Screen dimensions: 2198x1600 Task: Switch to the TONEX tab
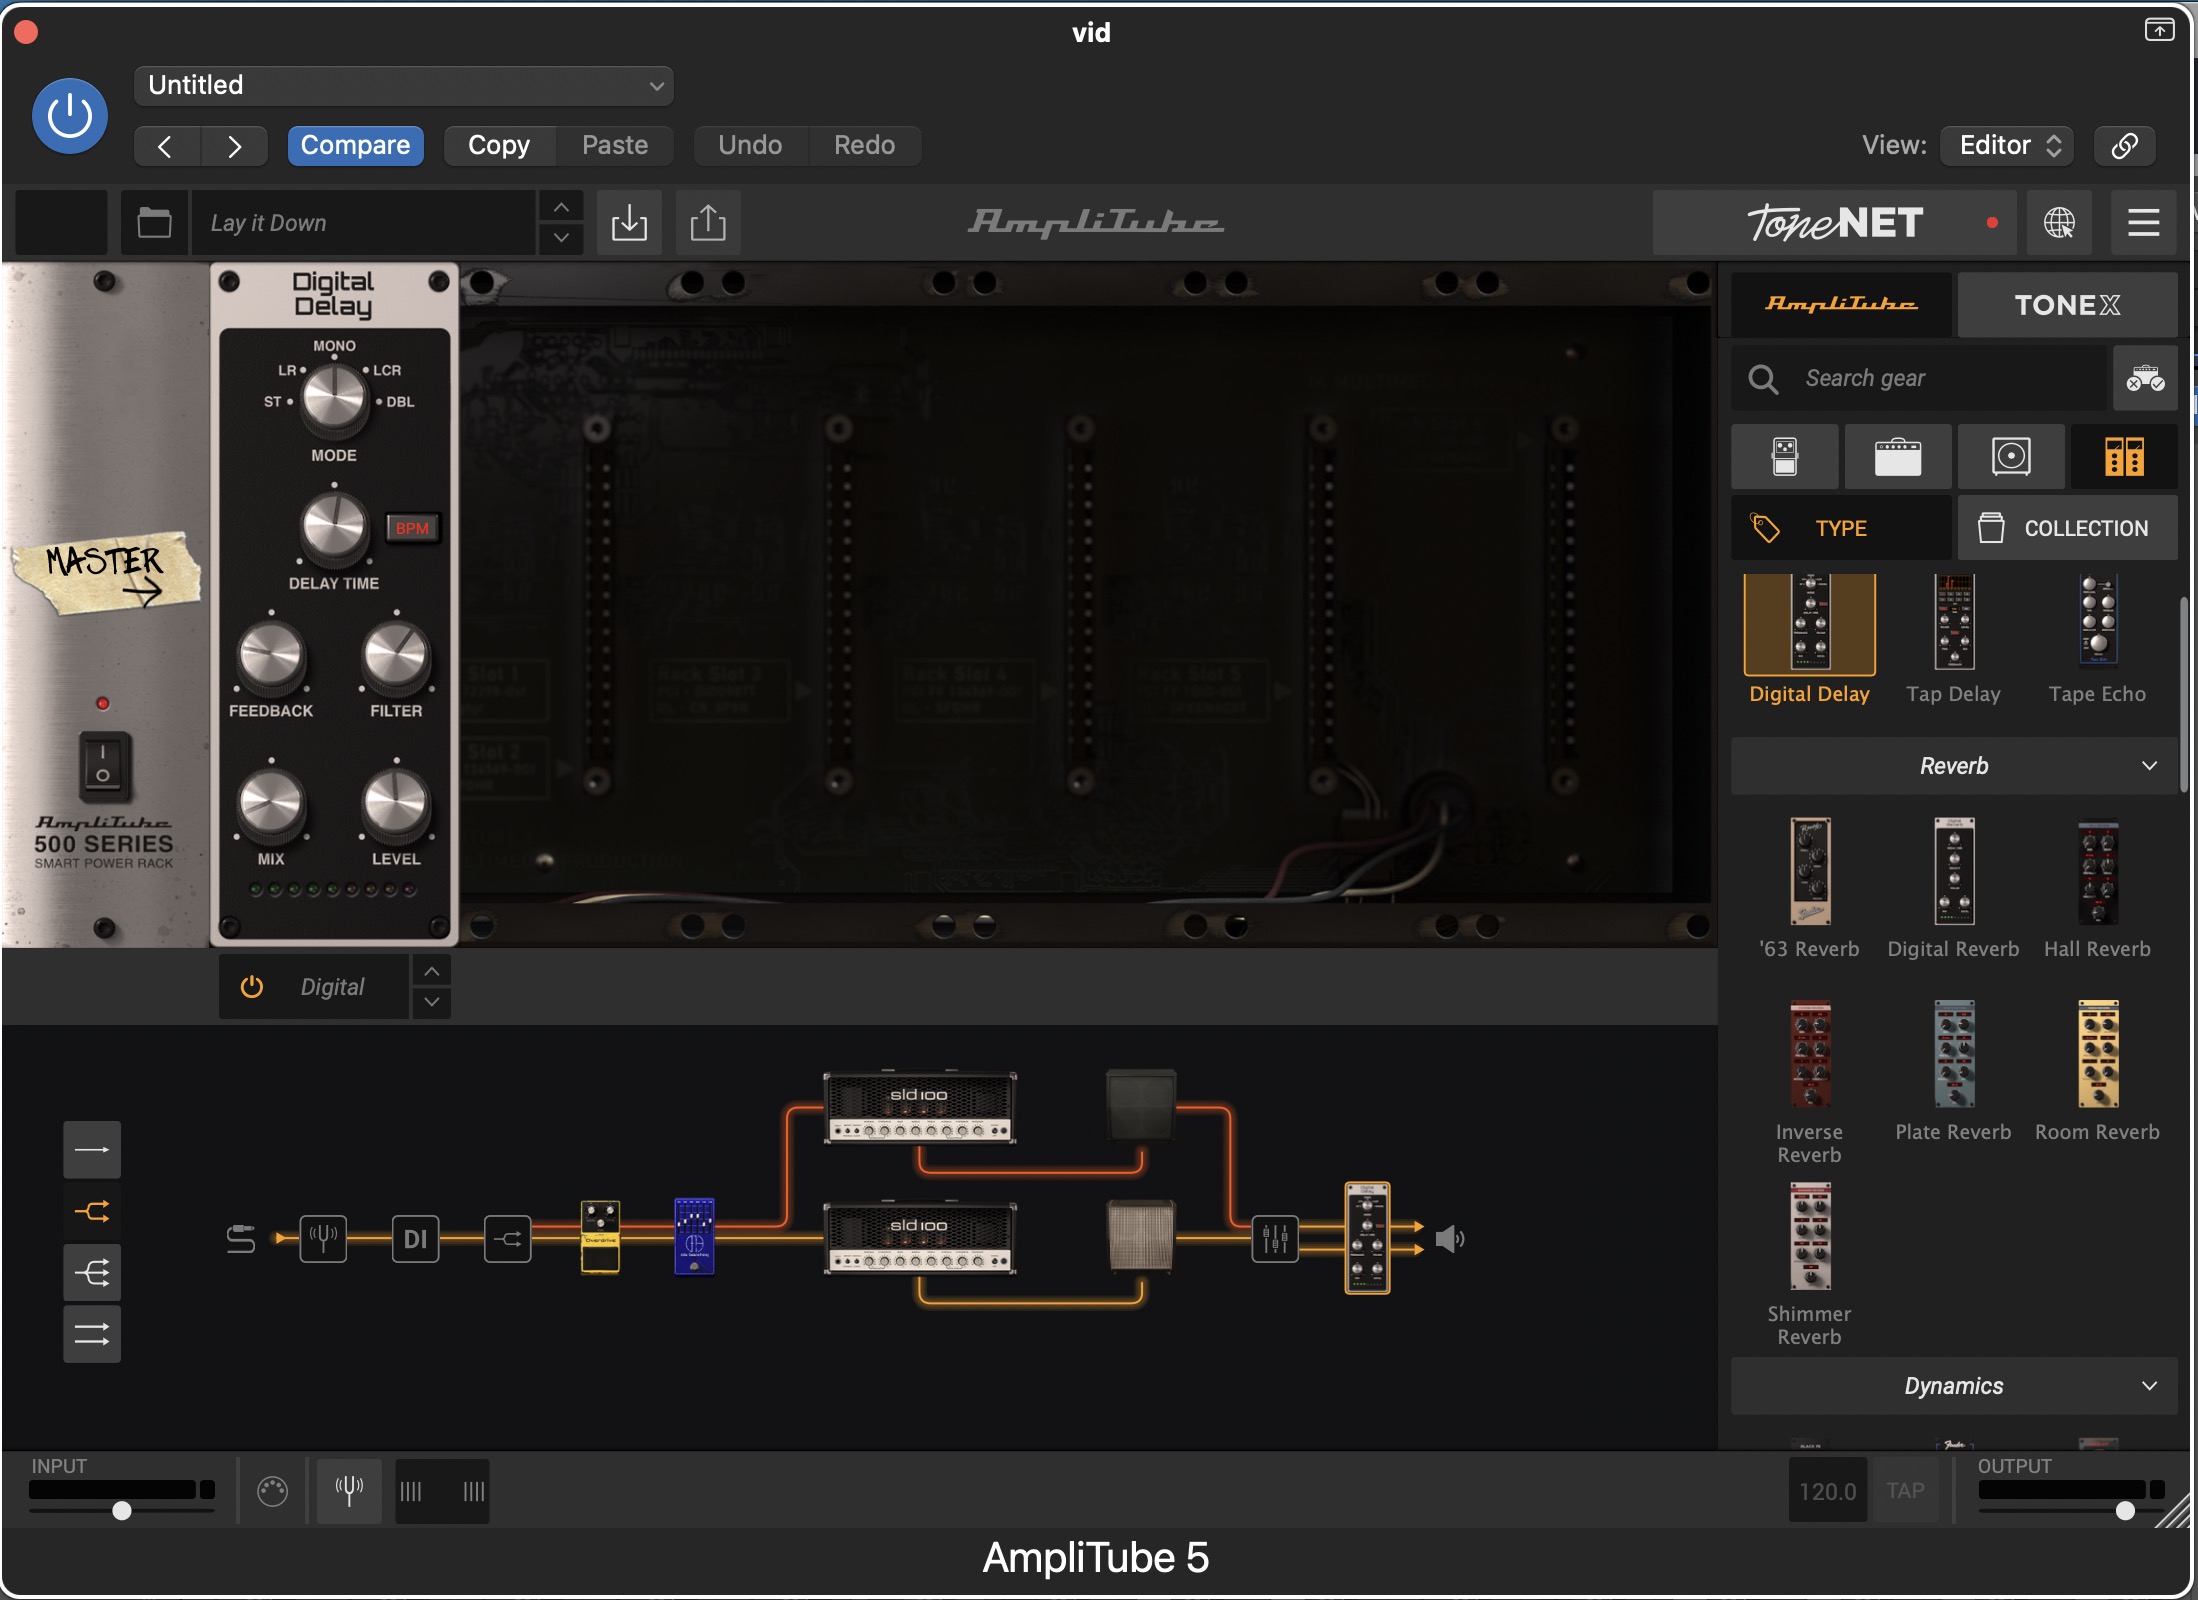click(2066, 304)
